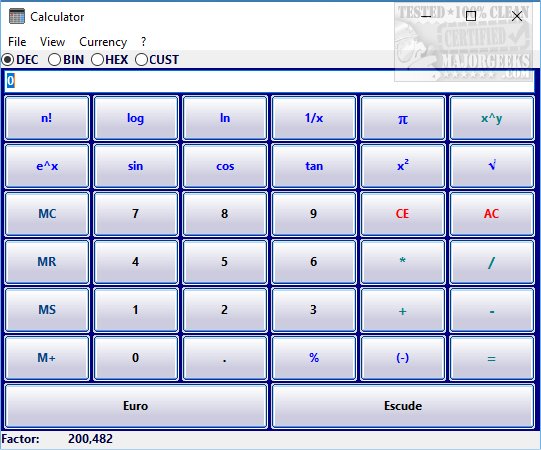Open the File menu
The width and height of the screenshot is (541, 450).
17,42
